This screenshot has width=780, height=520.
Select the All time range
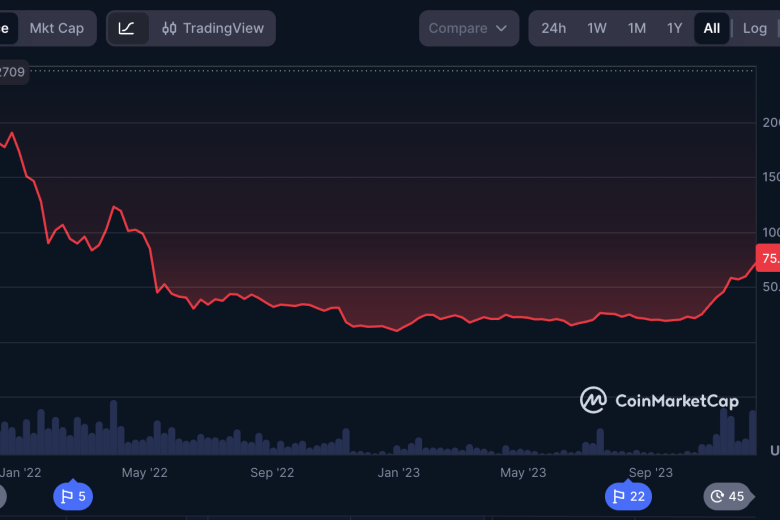[x=711, y=28]
